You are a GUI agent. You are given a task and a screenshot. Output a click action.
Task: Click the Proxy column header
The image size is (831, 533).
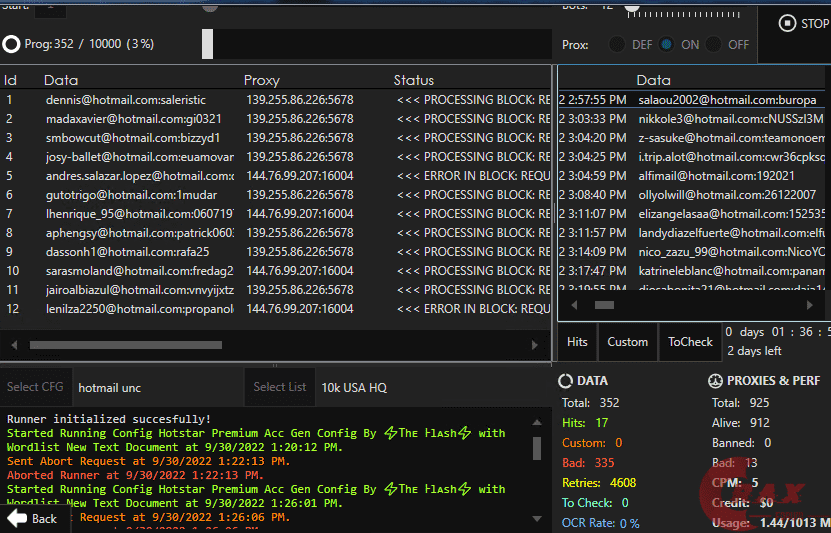pos(261,80)
